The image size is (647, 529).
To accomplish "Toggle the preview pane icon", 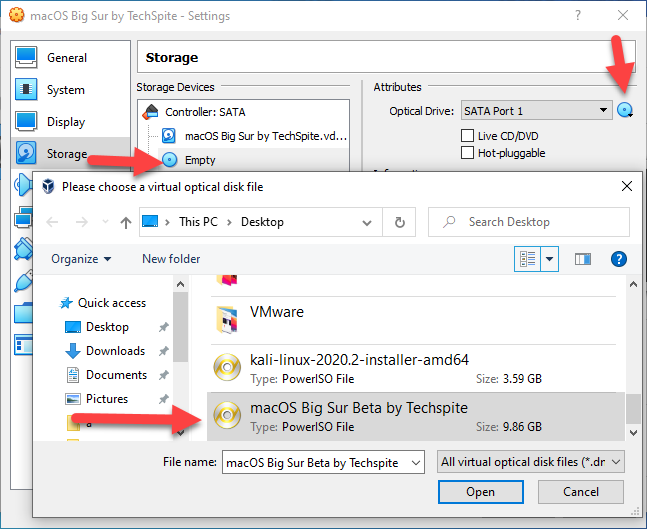I will (x=583, y=259).
